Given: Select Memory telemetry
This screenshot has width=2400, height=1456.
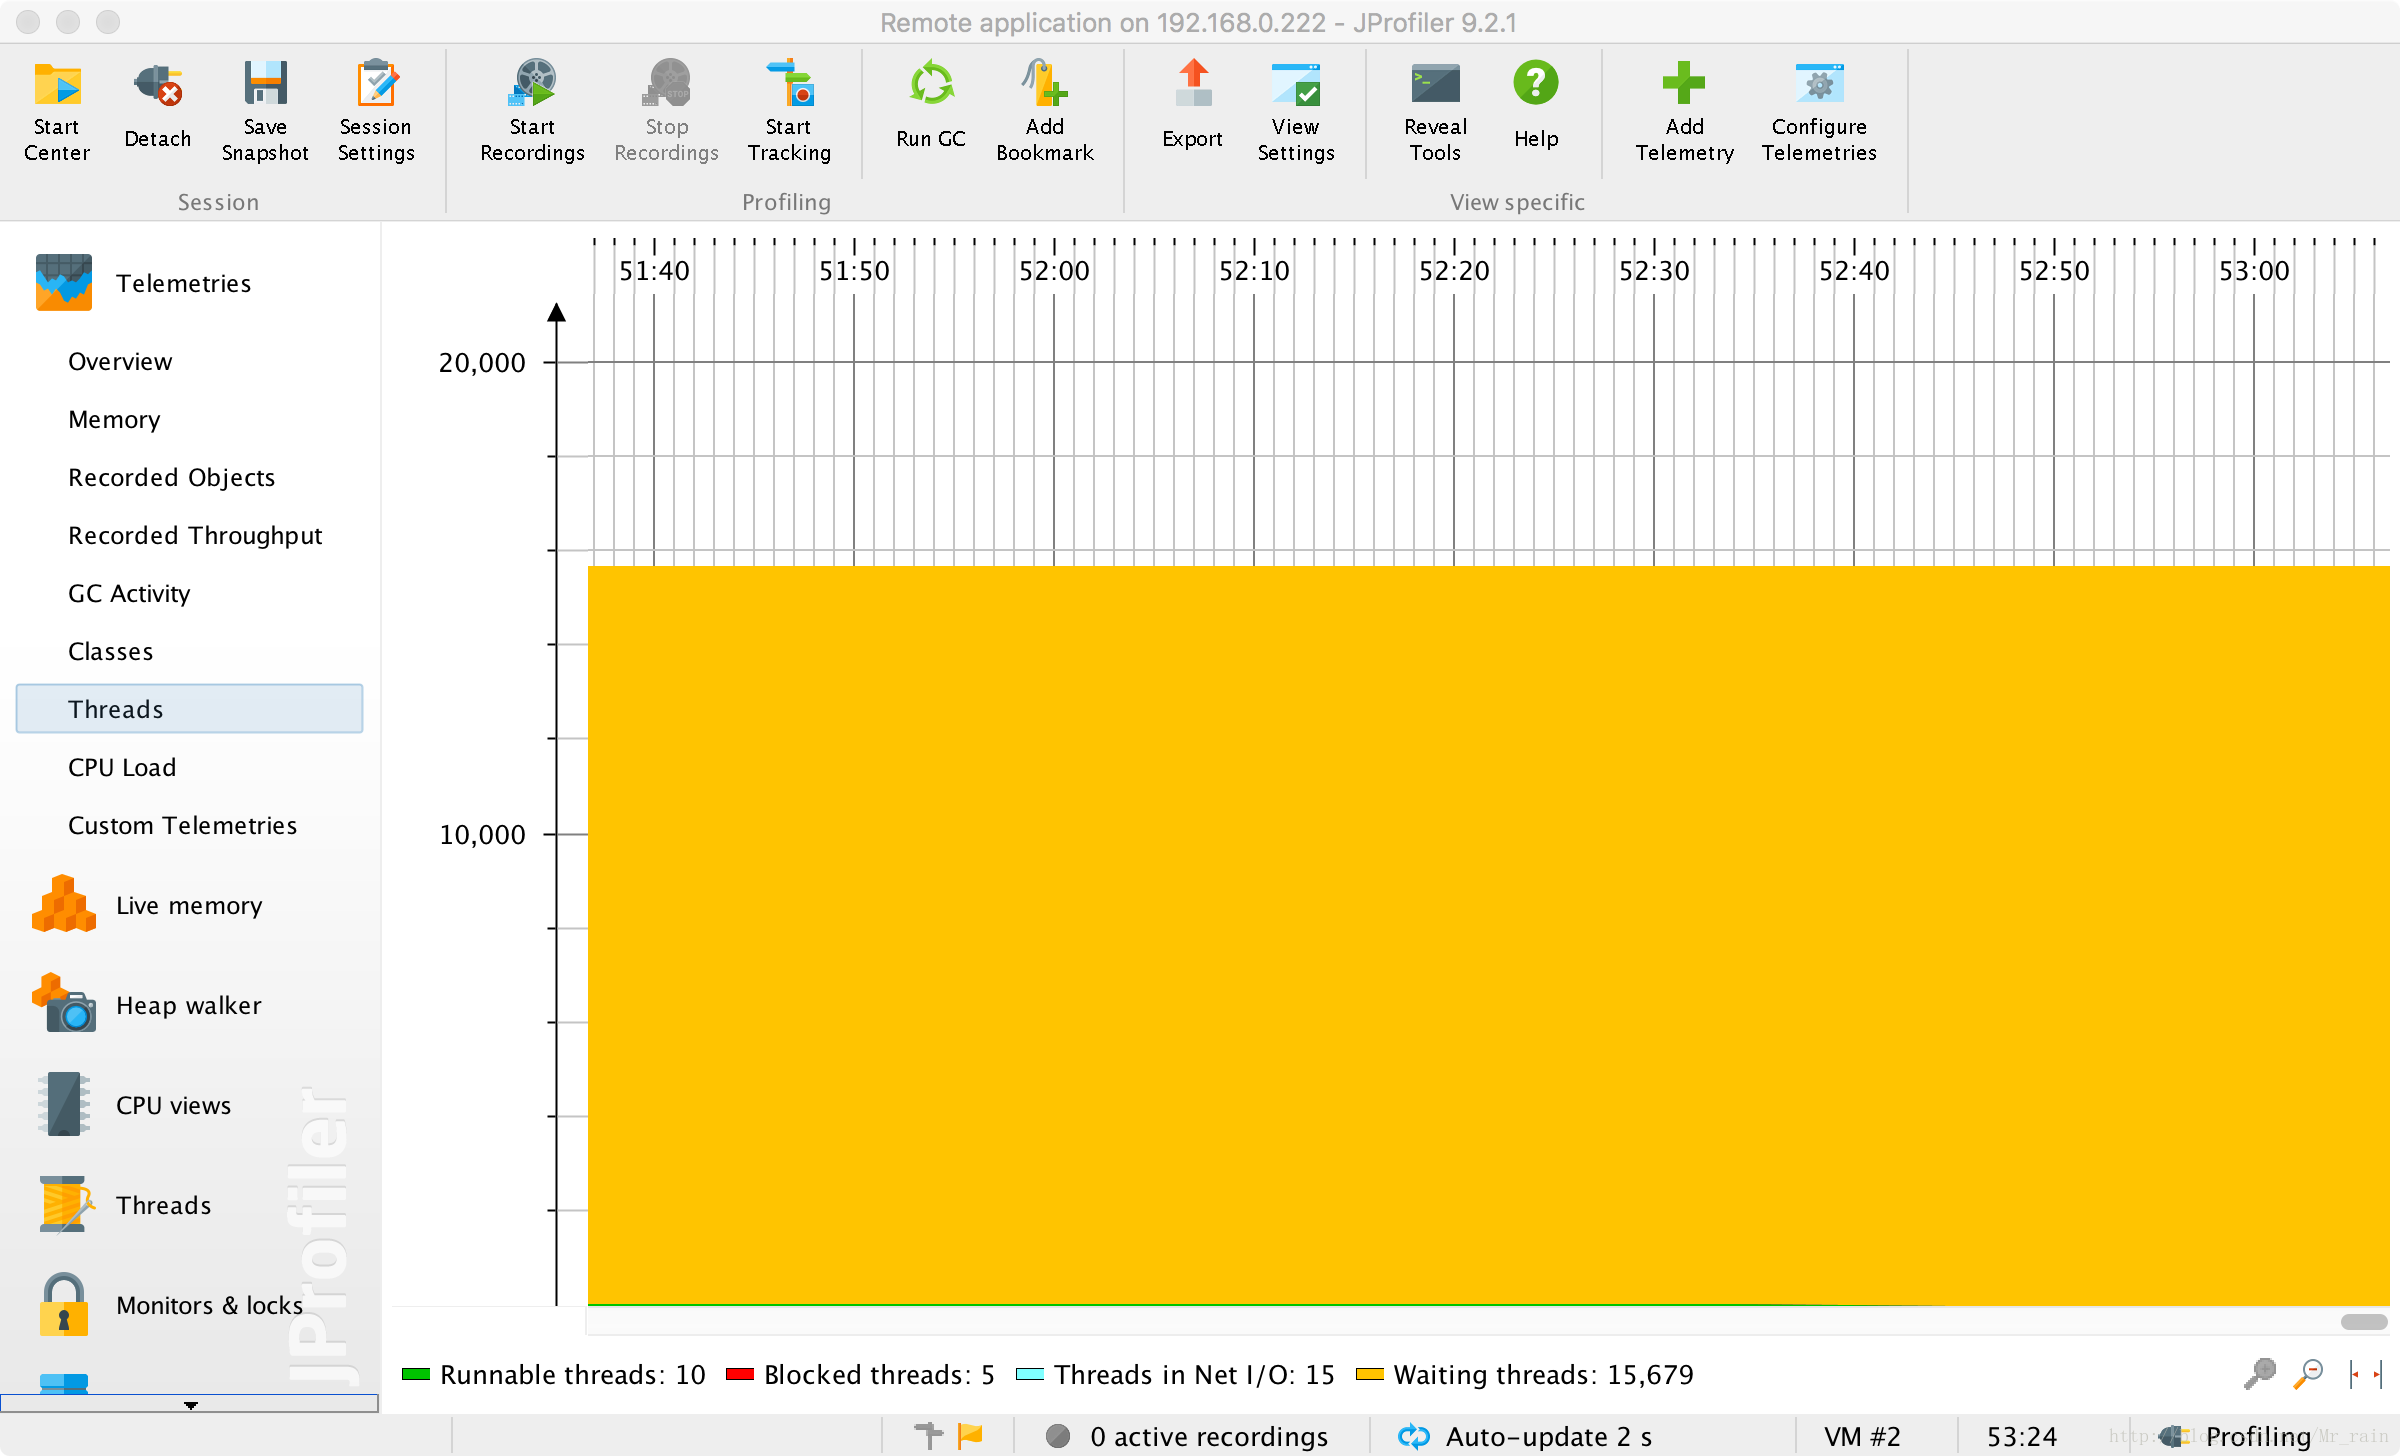Looking at the screenshot, I should pyautogui.click(x=114, y=419).
